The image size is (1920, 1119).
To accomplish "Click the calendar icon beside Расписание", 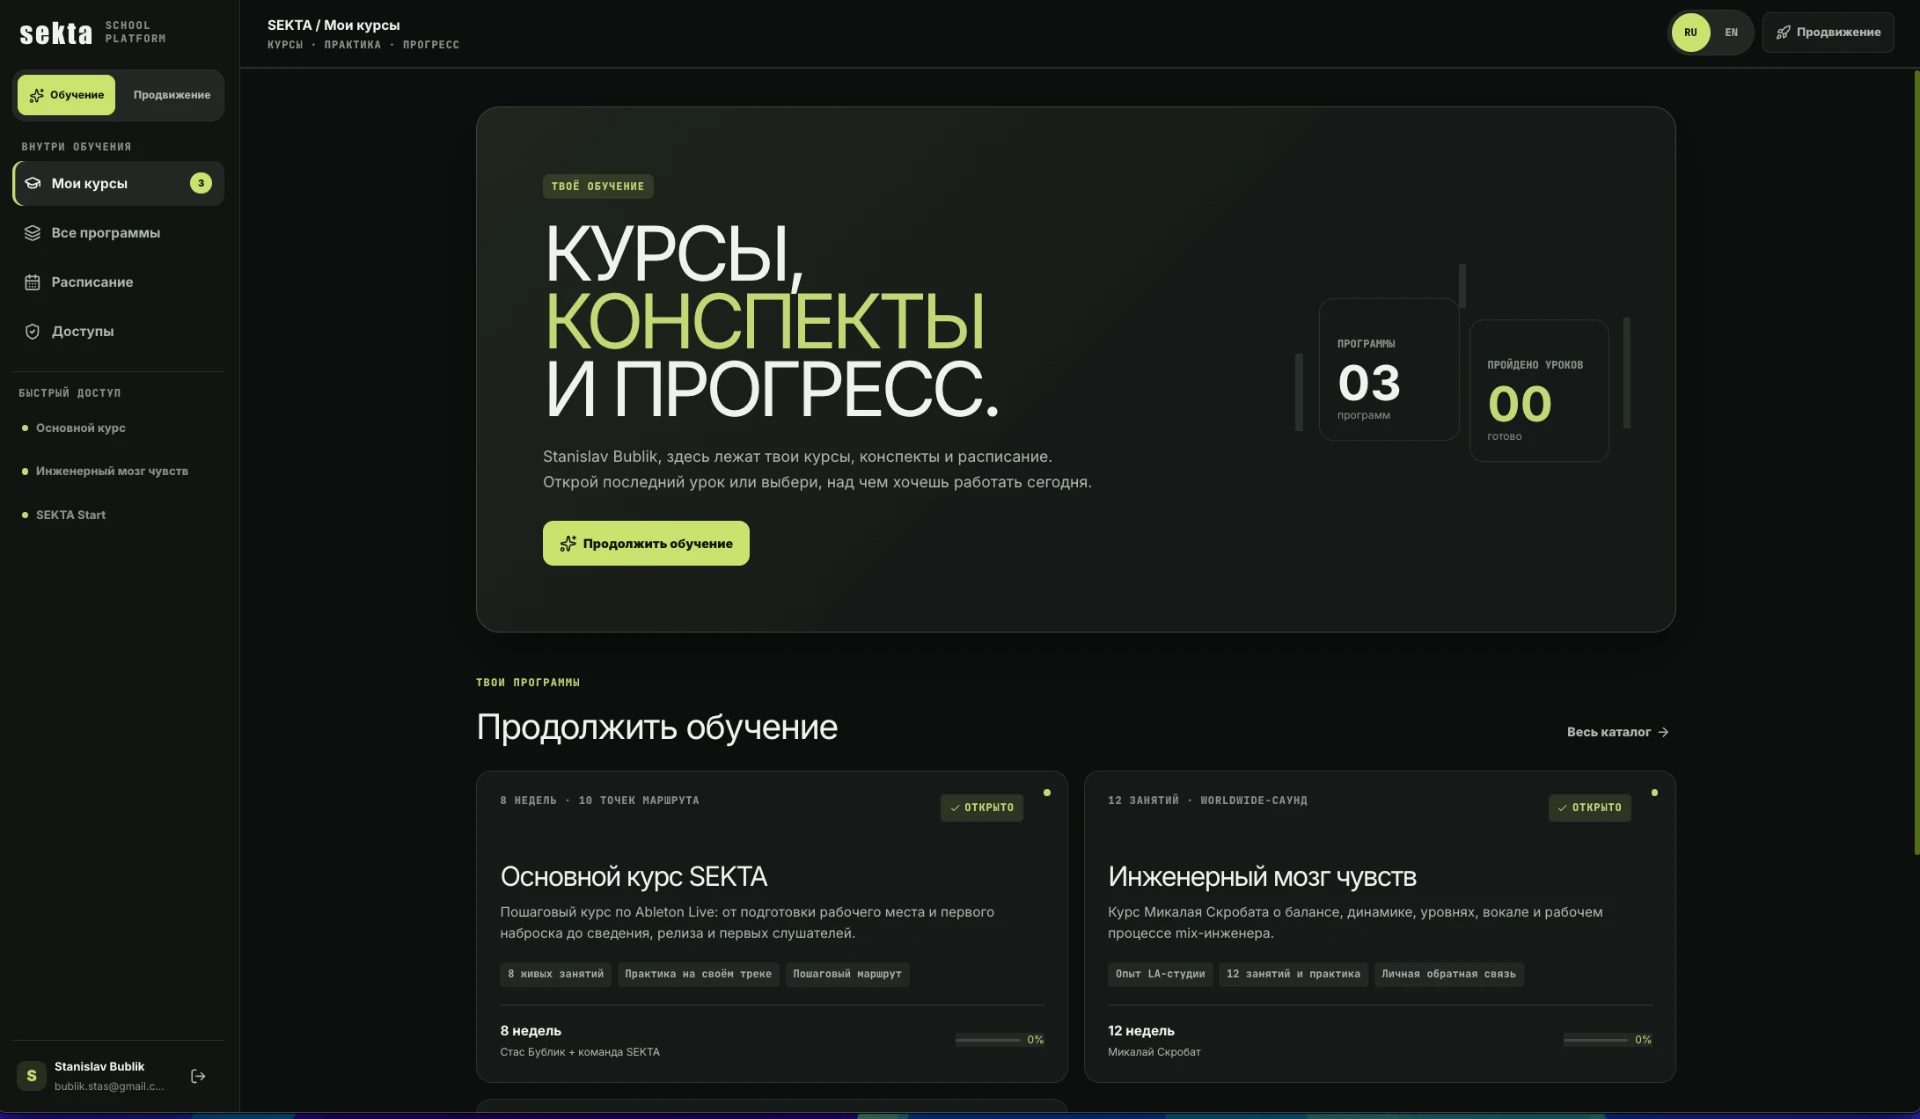I will 32,282.
